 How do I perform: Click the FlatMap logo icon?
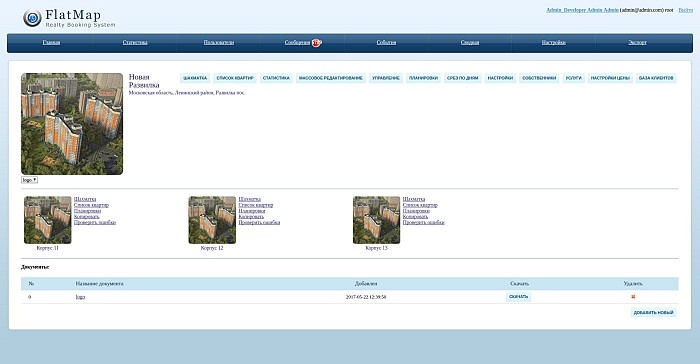click(32, 18)
